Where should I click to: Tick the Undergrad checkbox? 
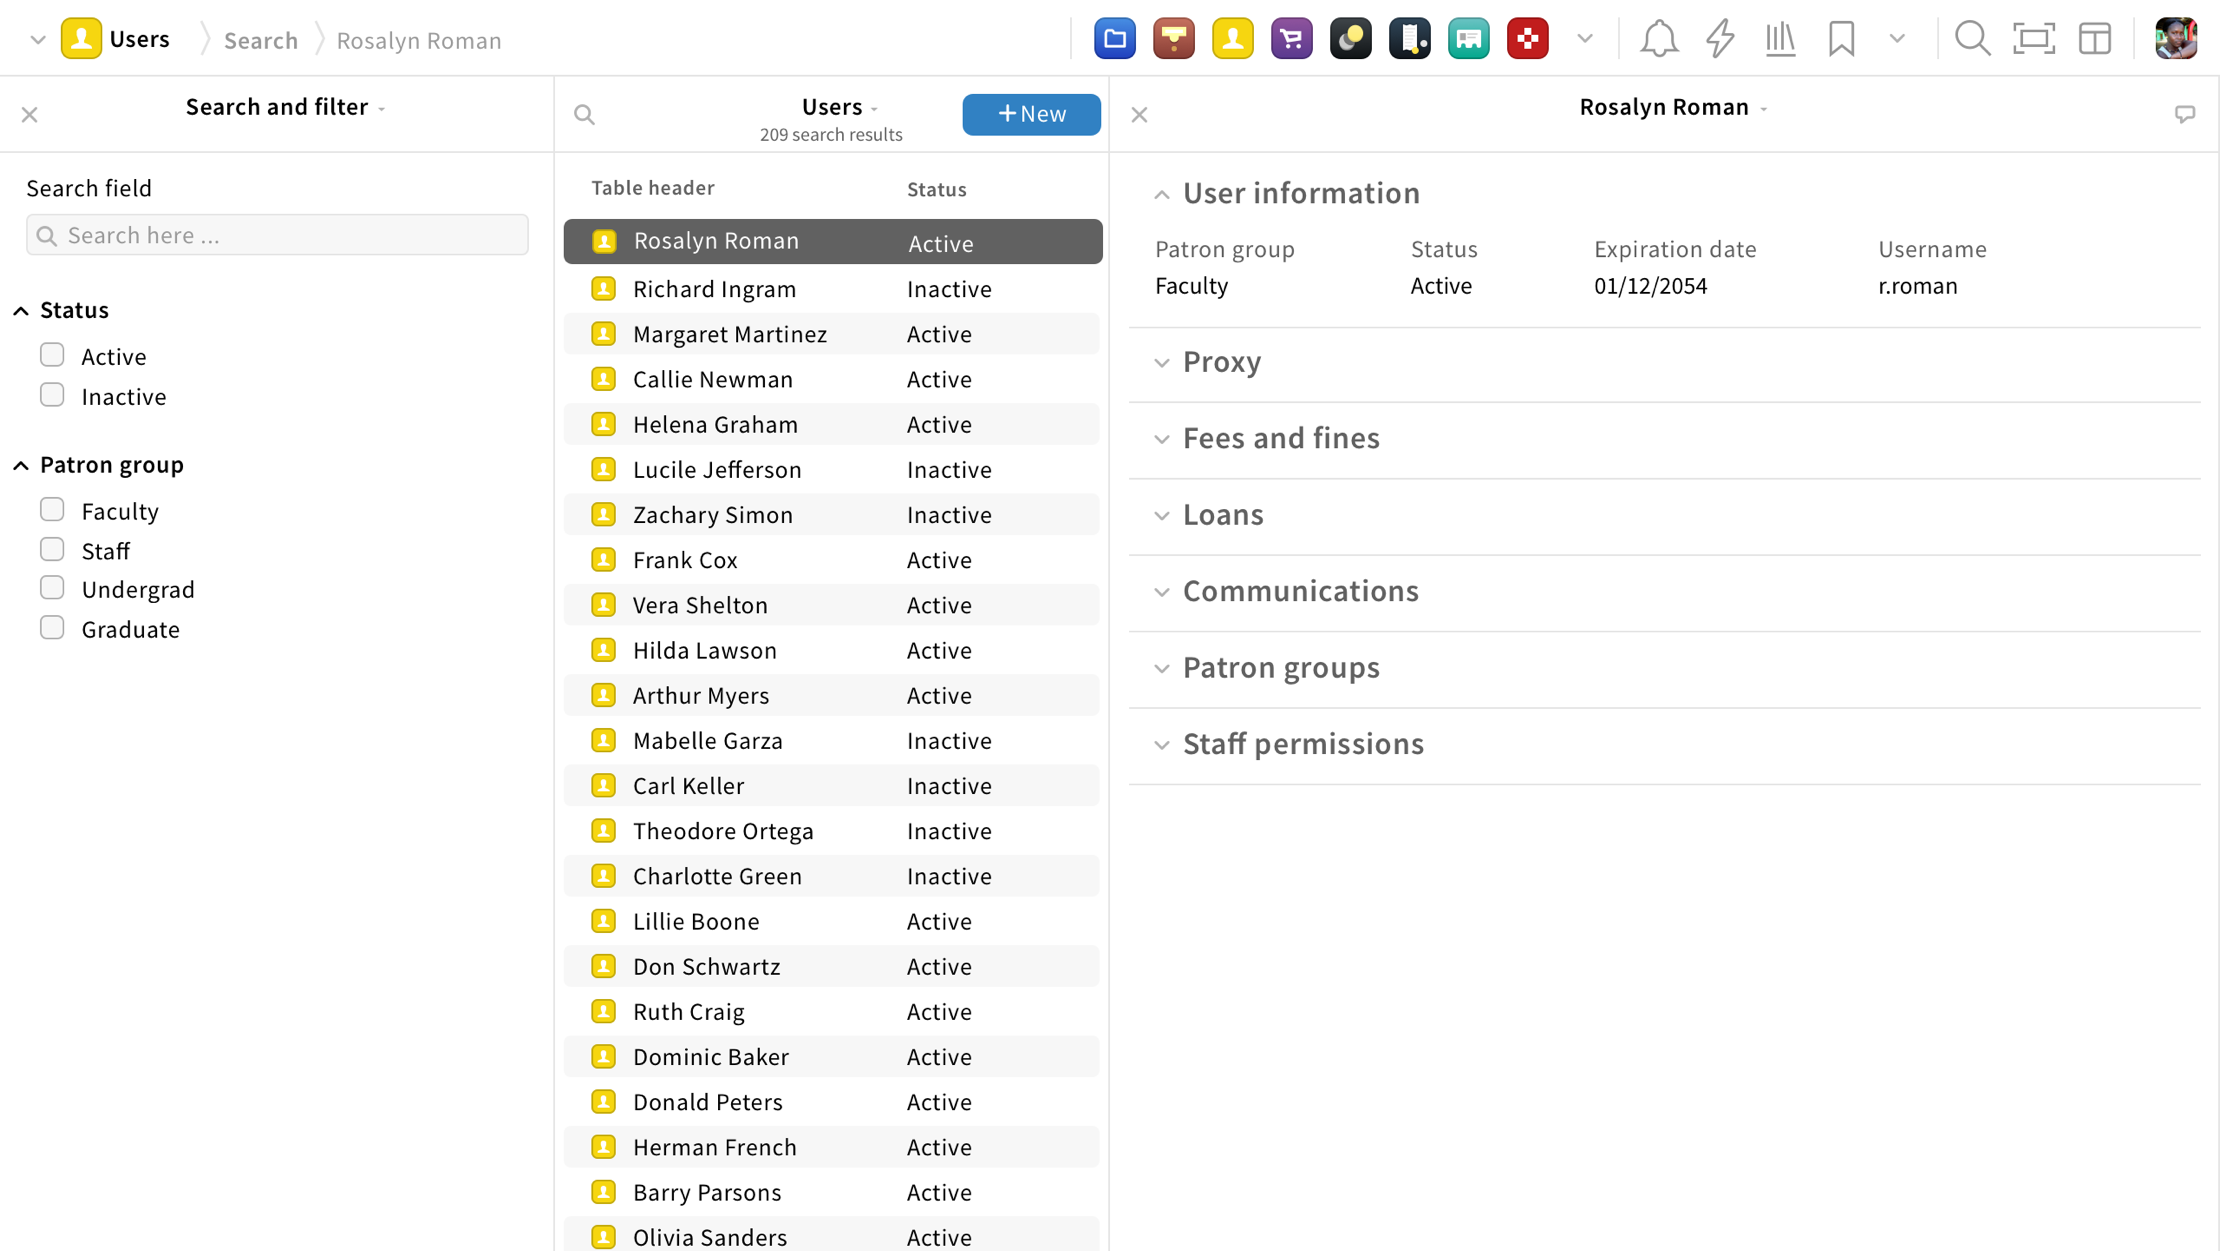pyautogui.click(x=52, y=588)
